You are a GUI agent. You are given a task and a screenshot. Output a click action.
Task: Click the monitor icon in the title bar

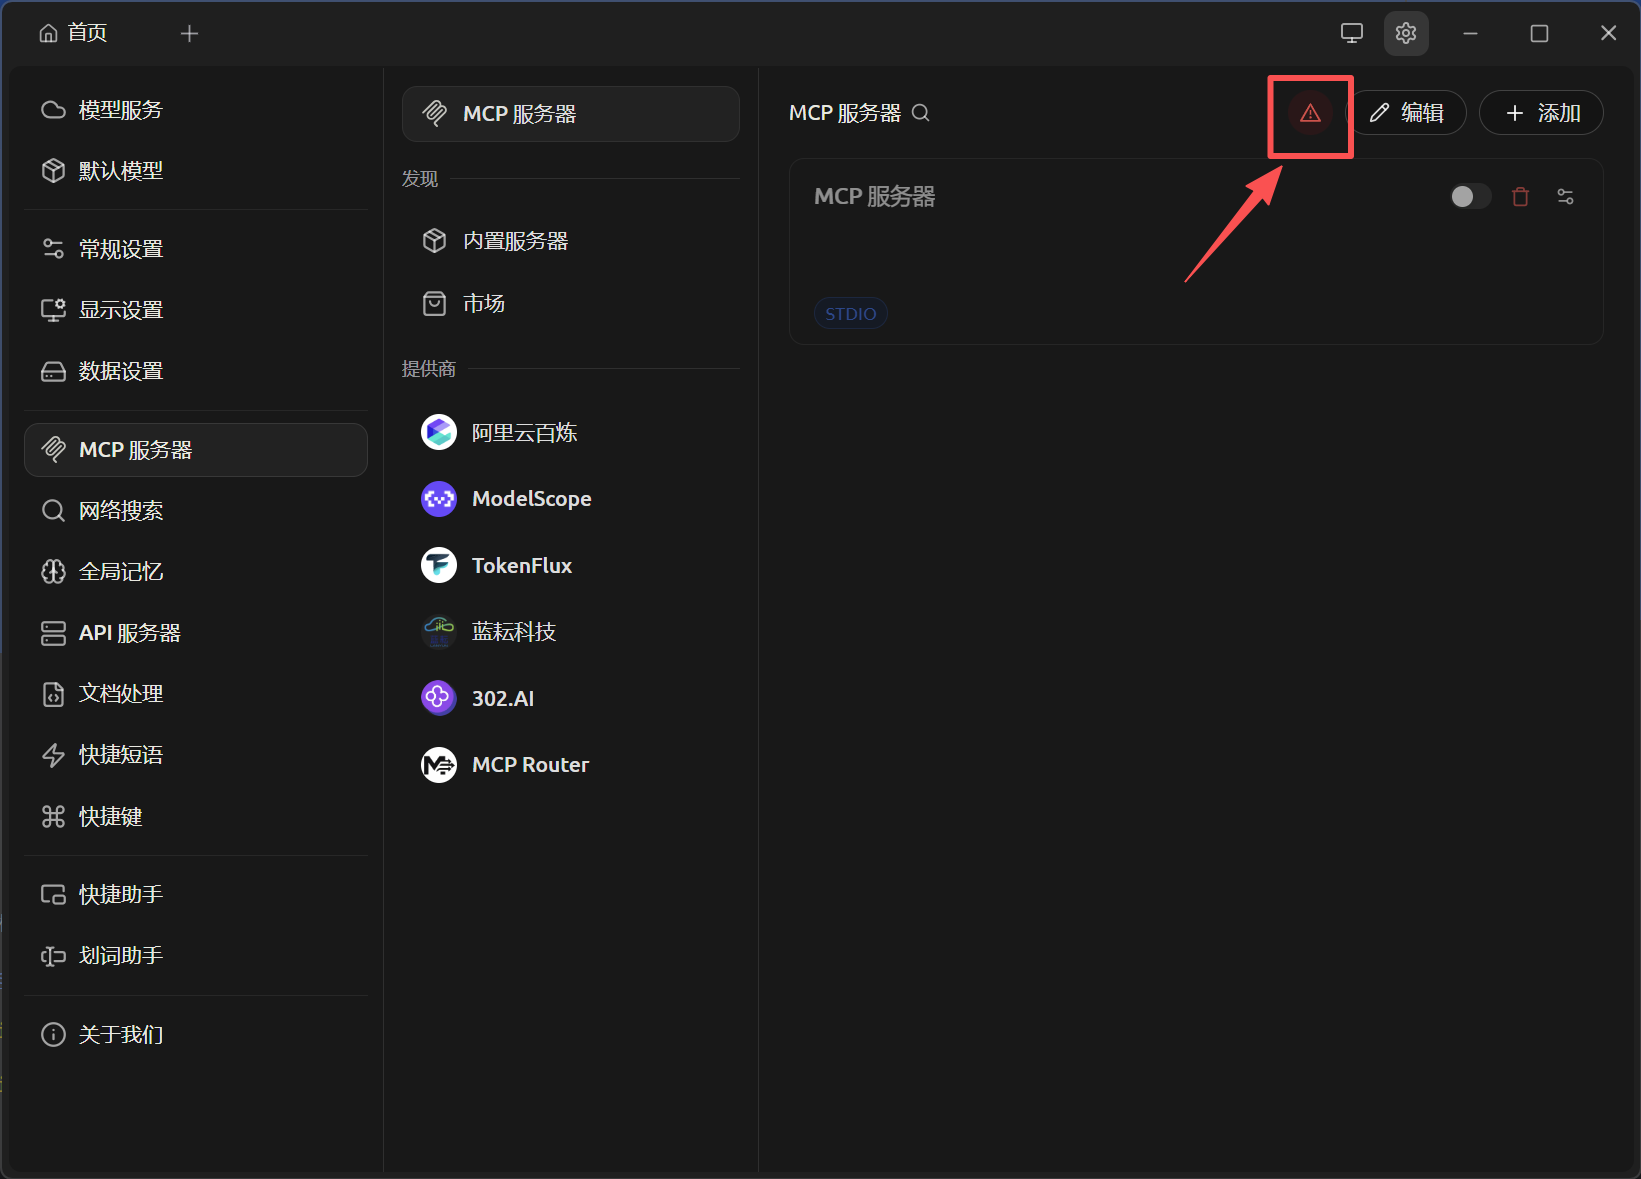click(1352, 33)
